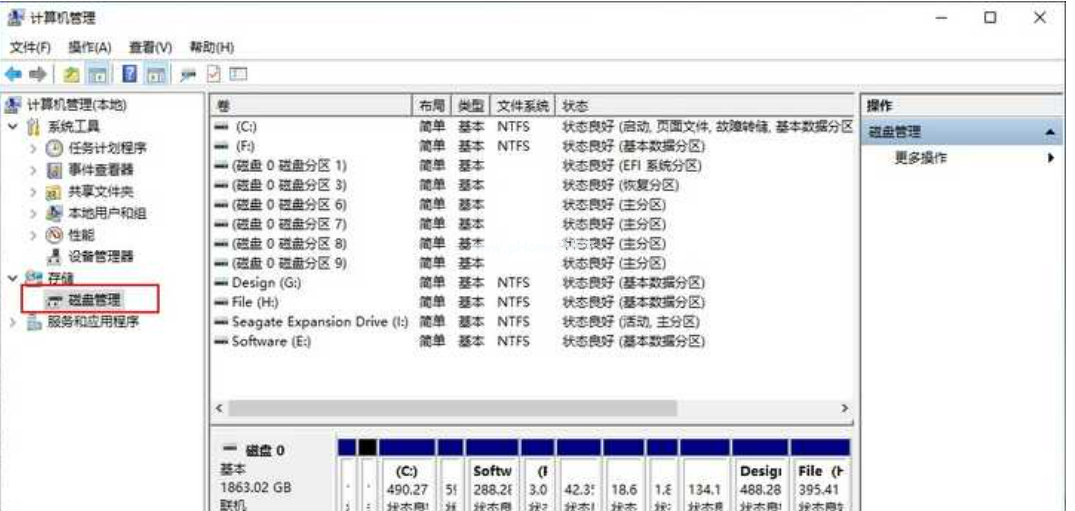Image resolution: width=1075 pixels, height=511 pixels.
Task: Expand Services and Applications (服务和应用程序) node
Action: (x=13, y=322)
